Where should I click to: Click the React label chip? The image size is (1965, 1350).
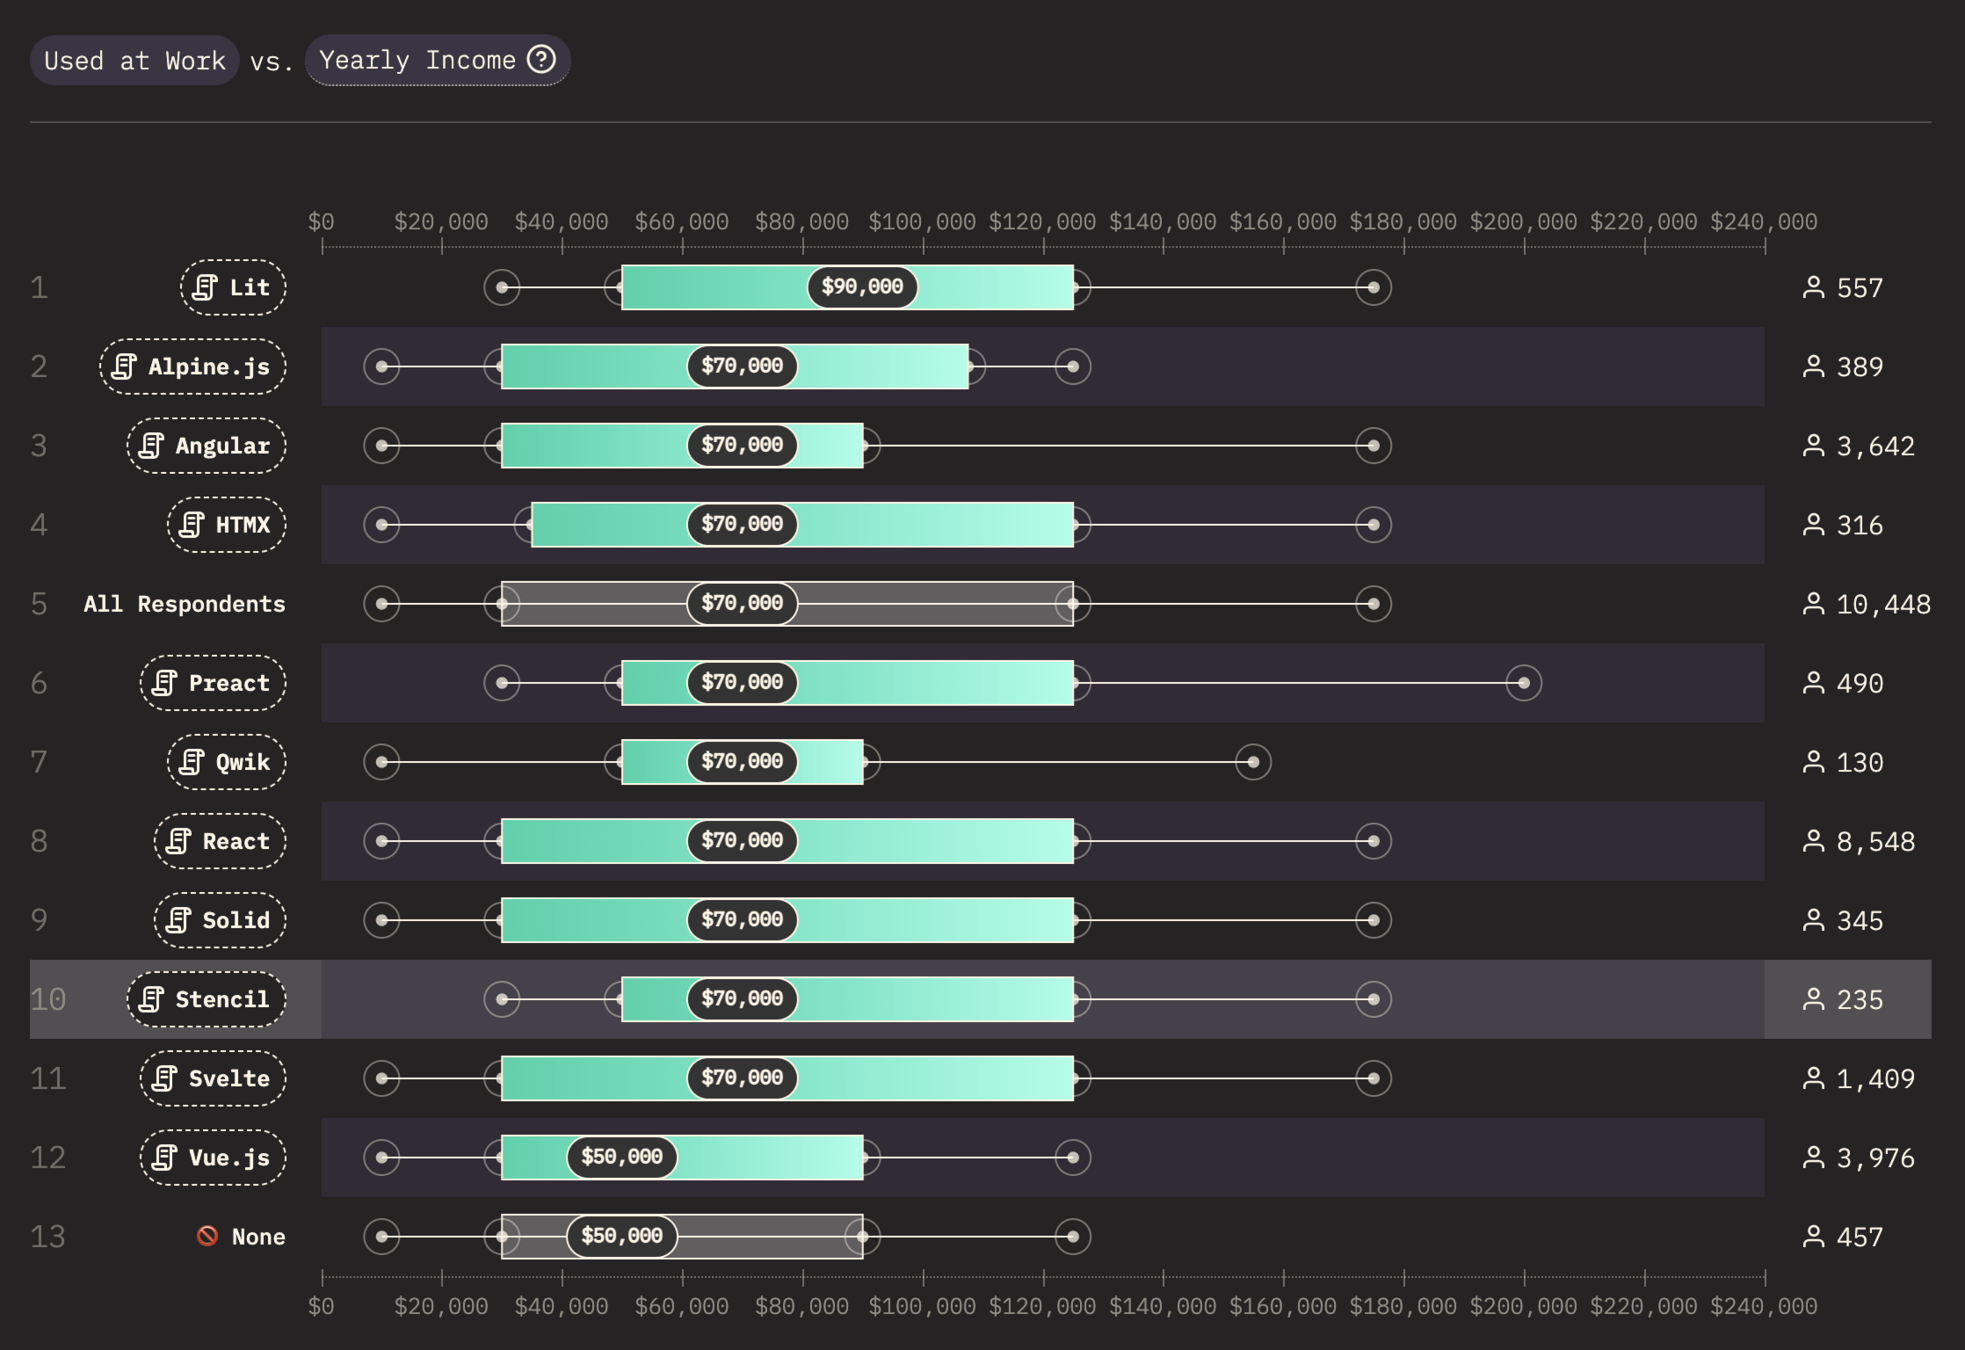[220, 841]
